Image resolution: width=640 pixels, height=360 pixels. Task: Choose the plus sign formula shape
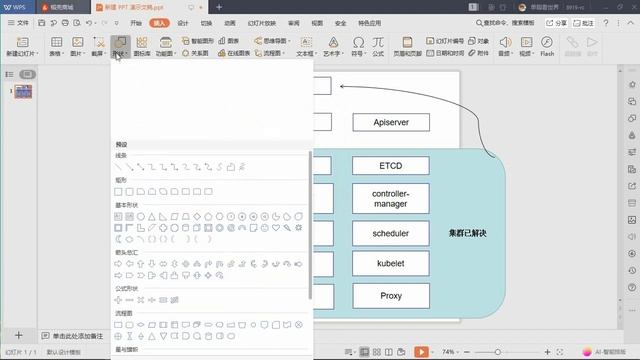[x=118, y=300]
